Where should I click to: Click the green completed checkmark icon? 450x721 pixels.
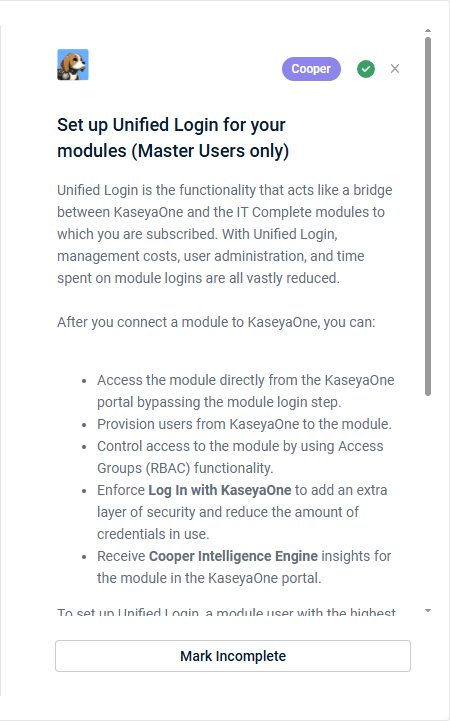click(366, 69)
